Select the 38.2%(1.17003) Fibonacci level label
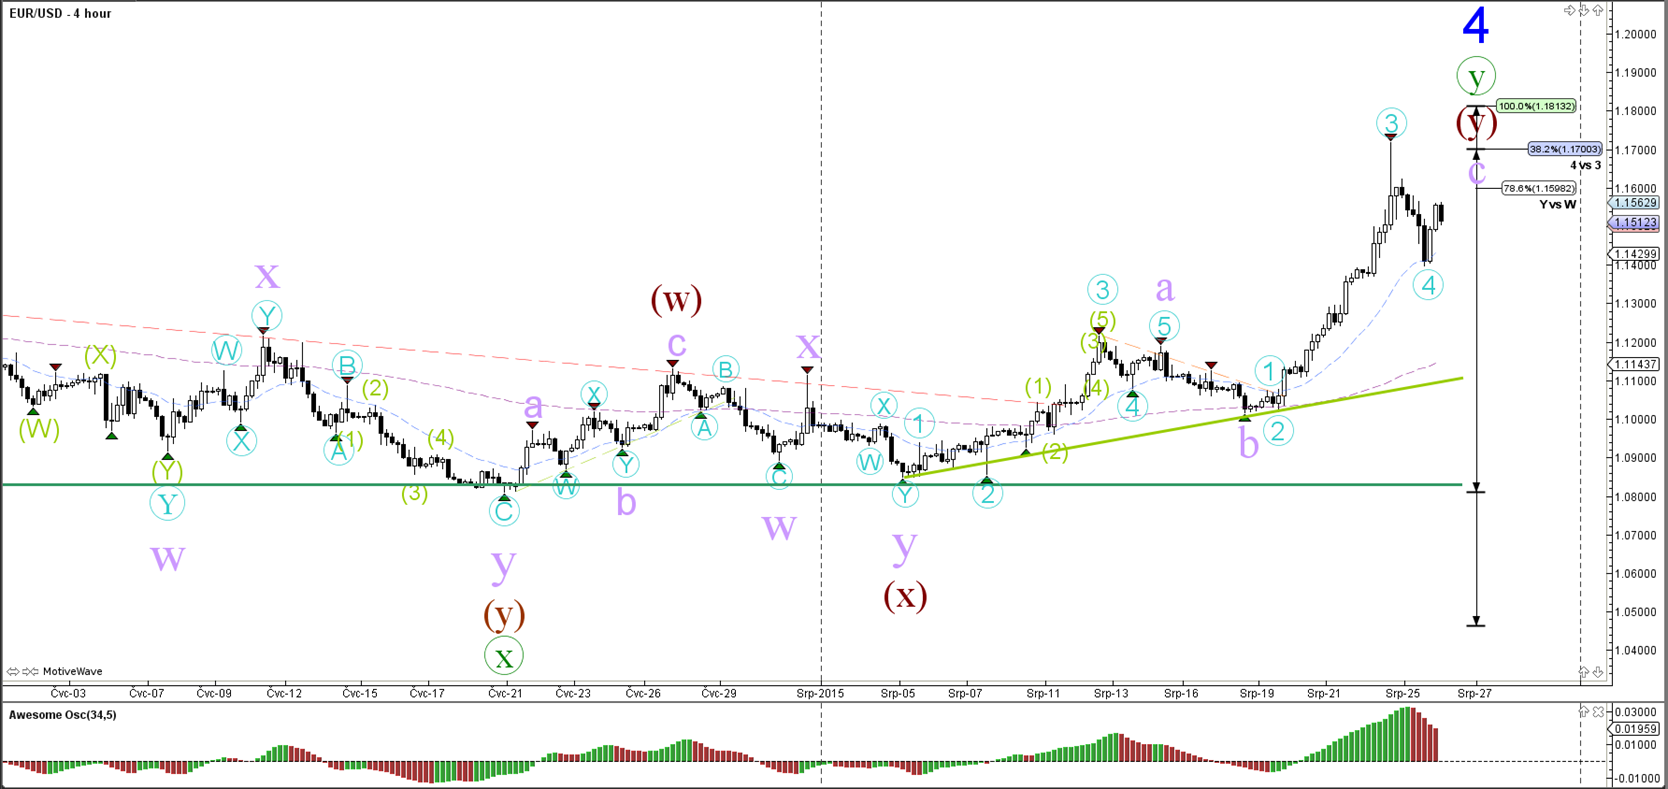The image size is (1668, 789). [x=1564, y=149]
